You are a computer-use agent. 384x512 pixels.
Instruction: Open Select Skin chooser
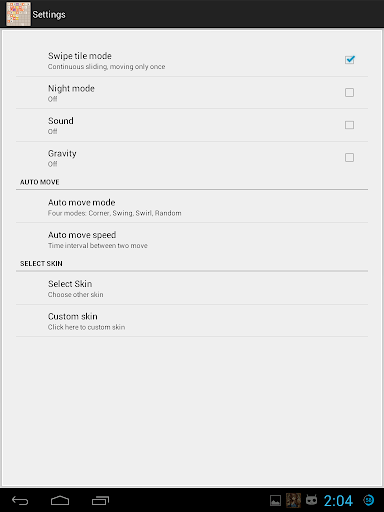(192, 288)
